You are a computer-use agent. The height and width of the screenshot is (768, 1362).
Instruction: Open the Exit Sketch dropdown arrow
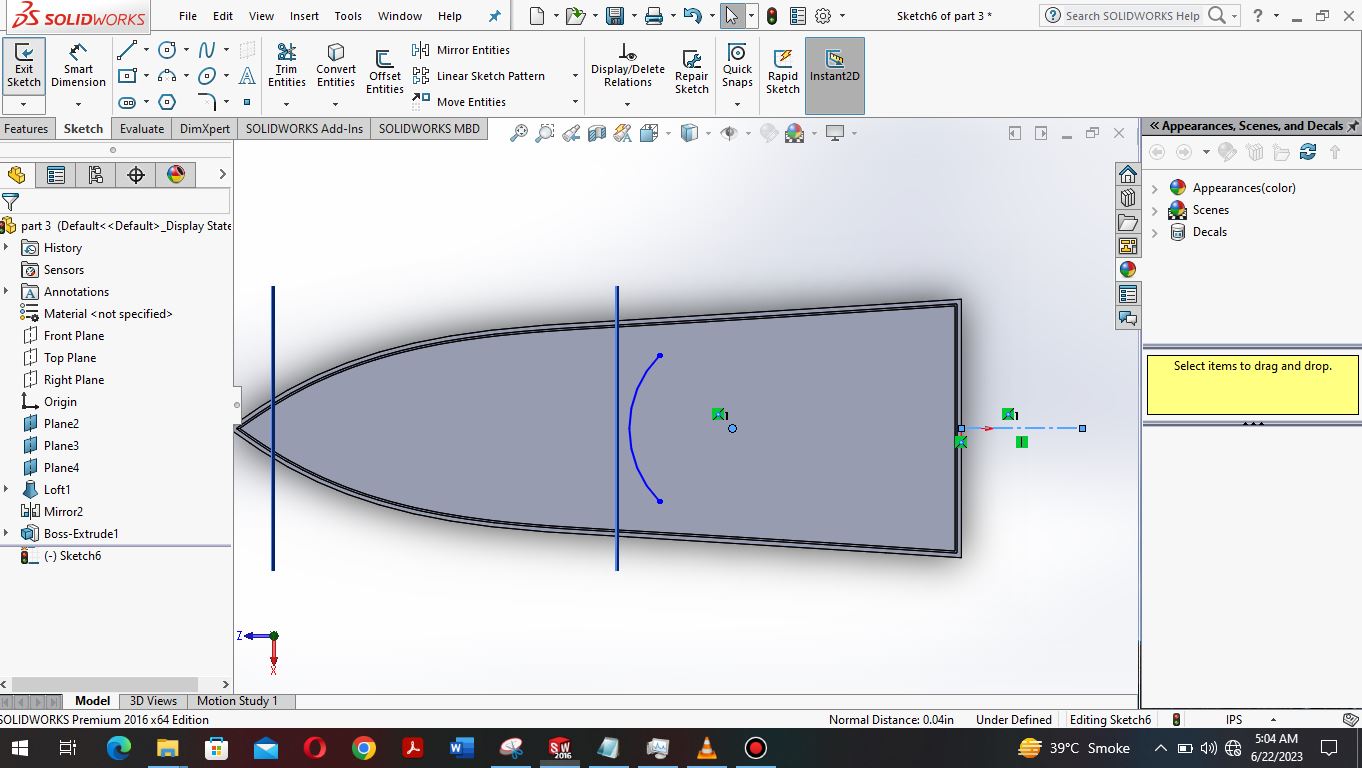[x=24, y=104]
